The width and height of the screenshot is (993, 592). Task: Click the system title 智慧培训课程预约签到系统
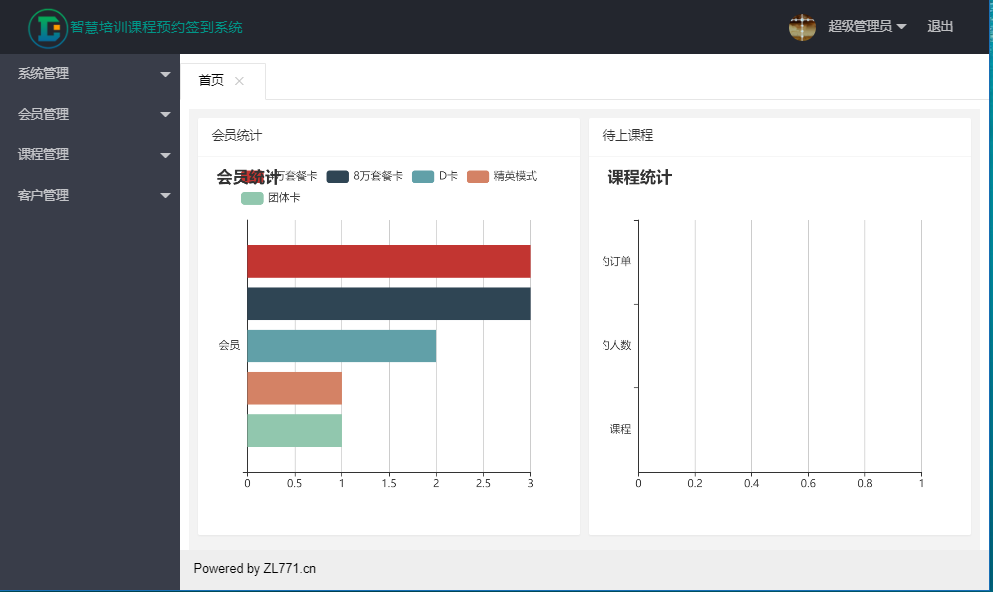156,28
